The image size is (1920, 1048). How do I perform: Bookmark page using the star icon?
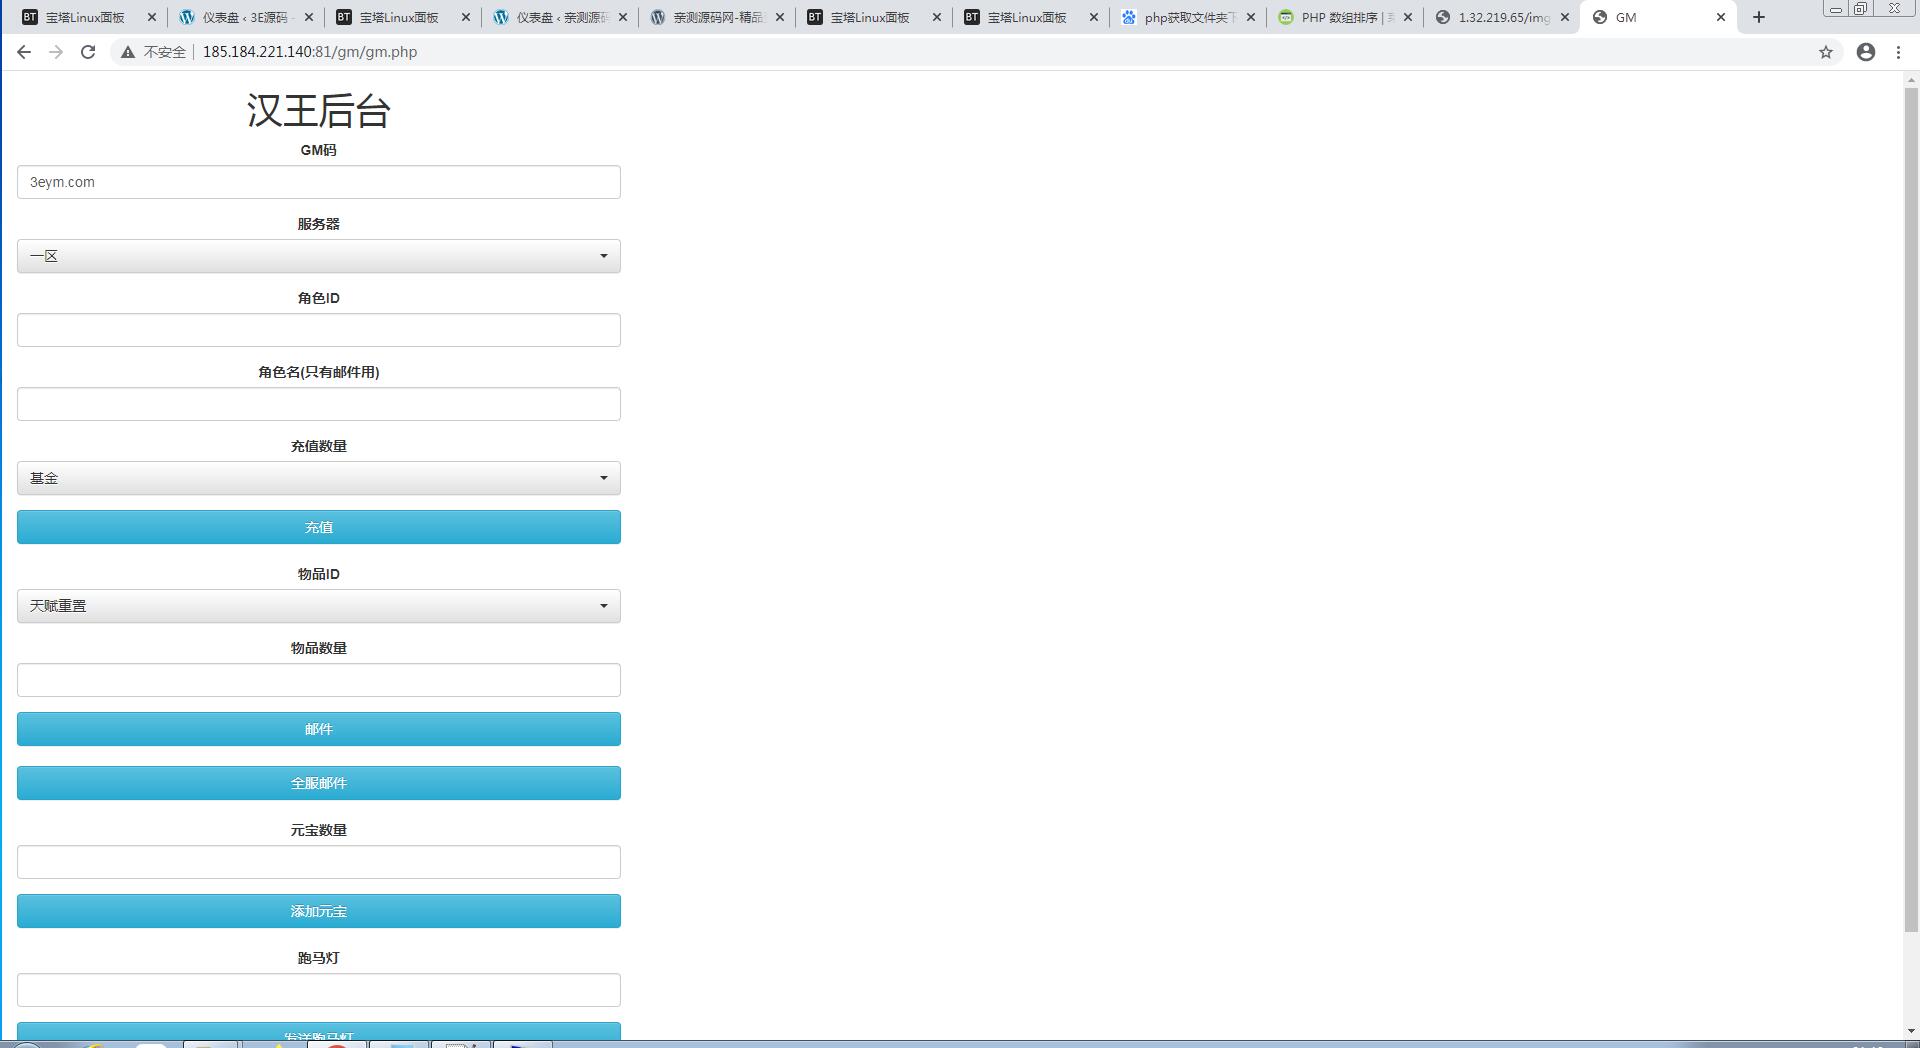1826,52
